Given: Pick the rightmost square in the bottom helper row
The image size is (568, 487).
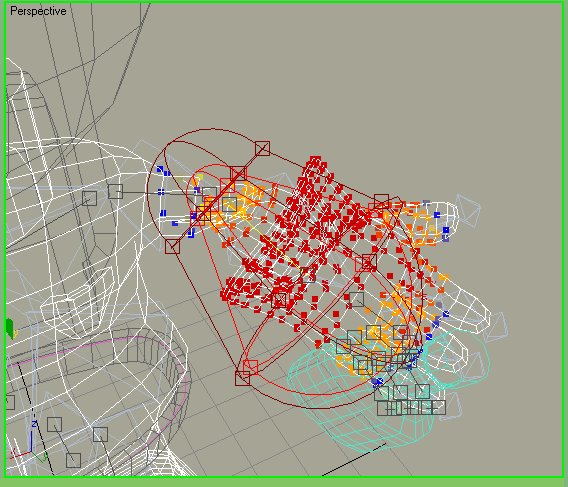Looking at the screenshot, I should (438, 408).
